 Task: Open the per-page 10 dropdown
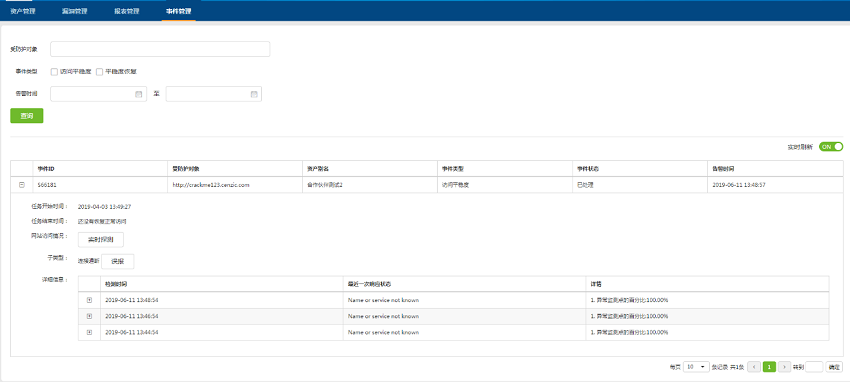click(x=696, y=367)
